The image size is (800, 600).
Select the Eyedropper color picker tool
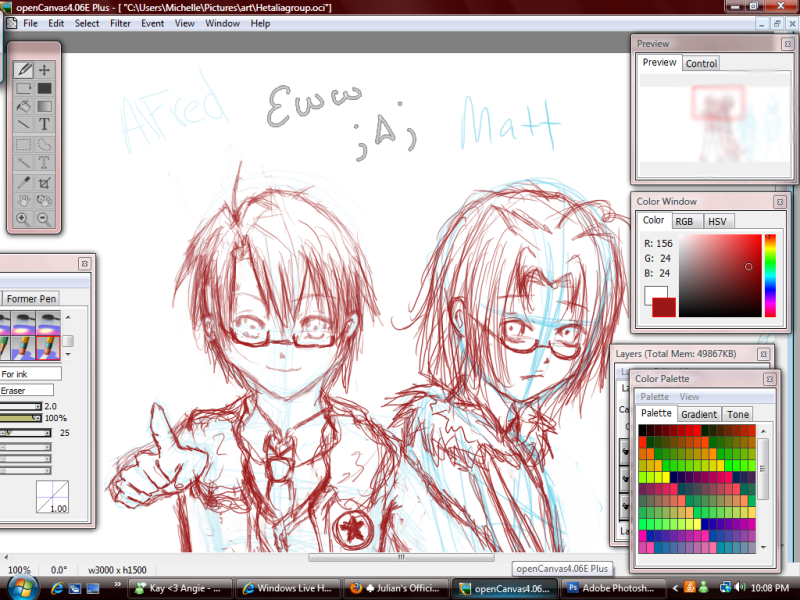coord(23,182)
